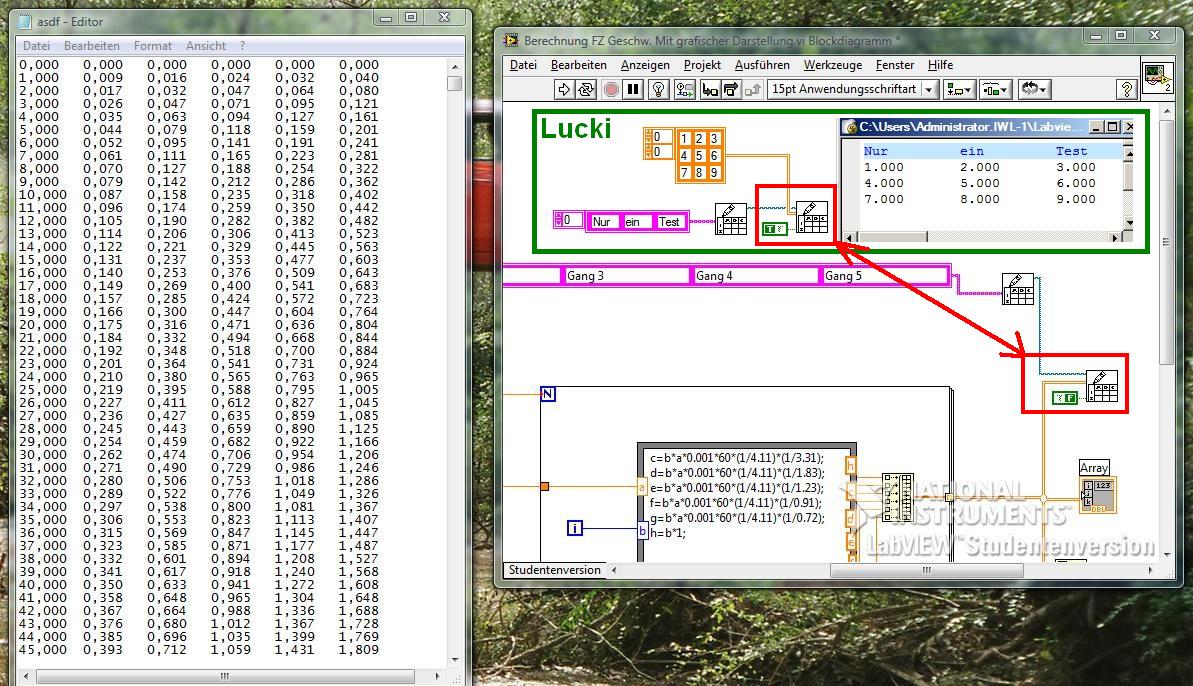Image resolution: width=1193 pixels, height=686 pixels.
Task: Open Anzeigen menu in LabVIEW
Action: tap(645, 65)
